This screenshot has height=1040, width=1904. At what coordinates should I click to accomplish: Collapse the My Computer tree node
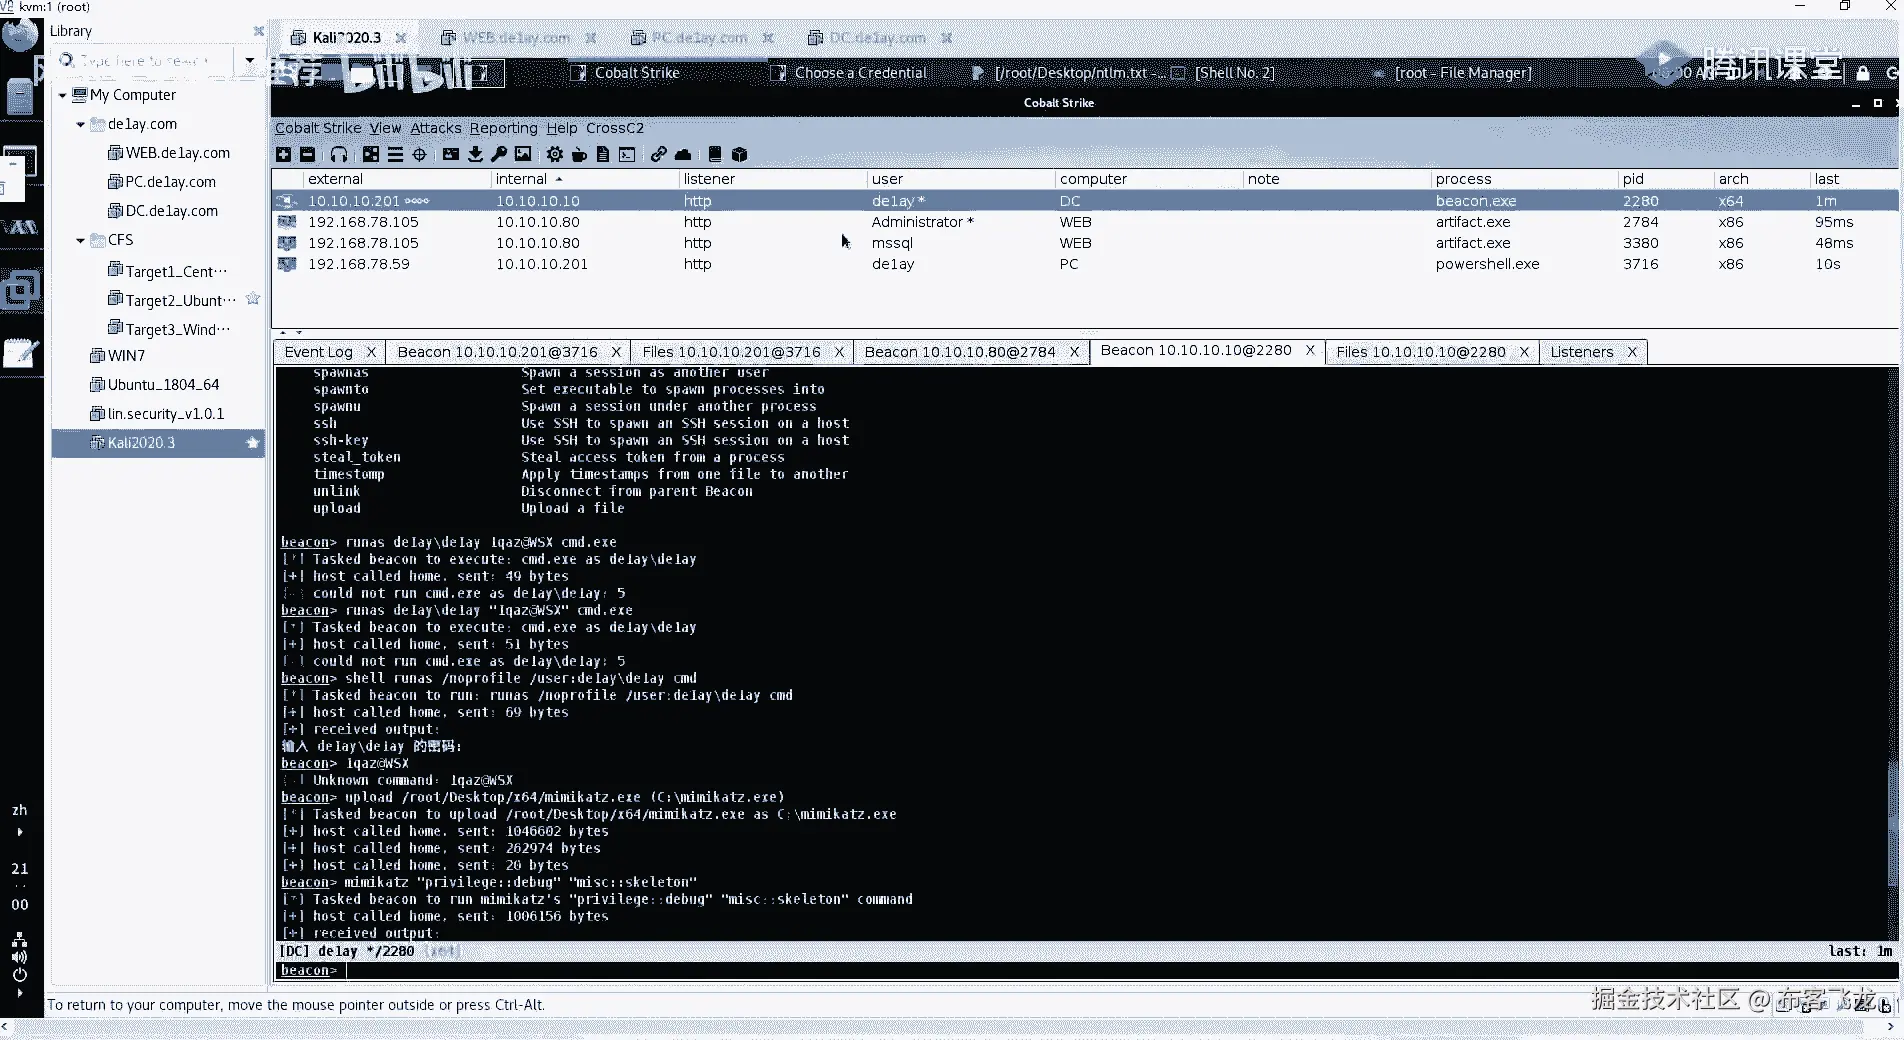(62, 95)
